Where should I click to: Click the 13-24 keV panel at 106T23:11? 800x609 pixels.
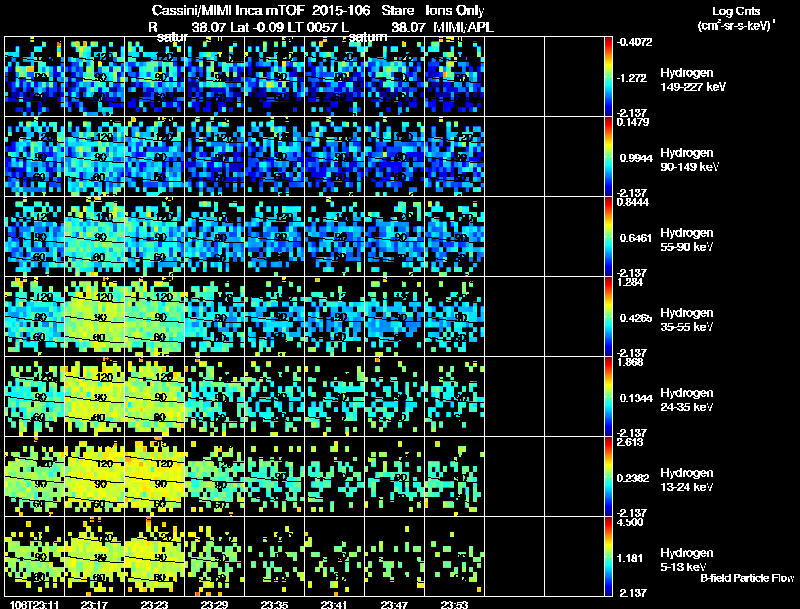coord(35,476)
